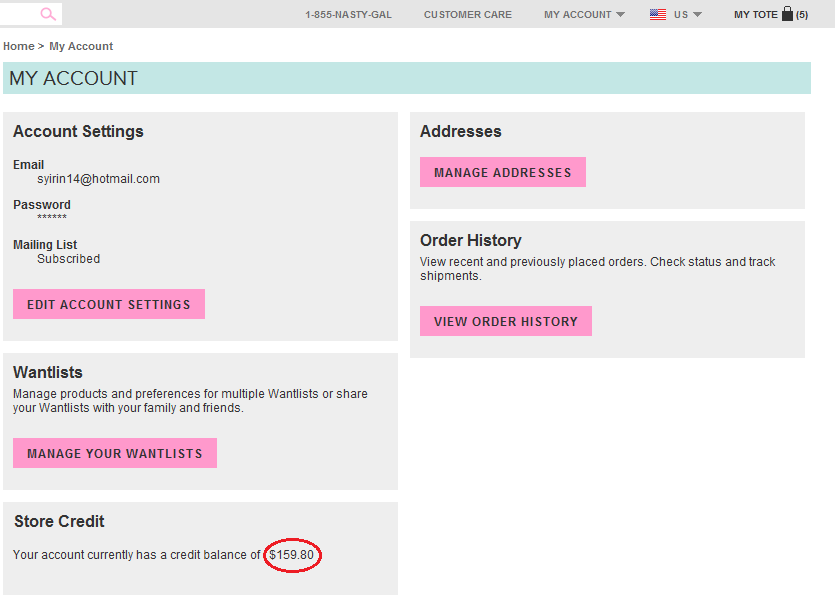Click the 1-855-NASTY-GAL phone link
This screenshot has height=597, width=835.
coord(348,14)
